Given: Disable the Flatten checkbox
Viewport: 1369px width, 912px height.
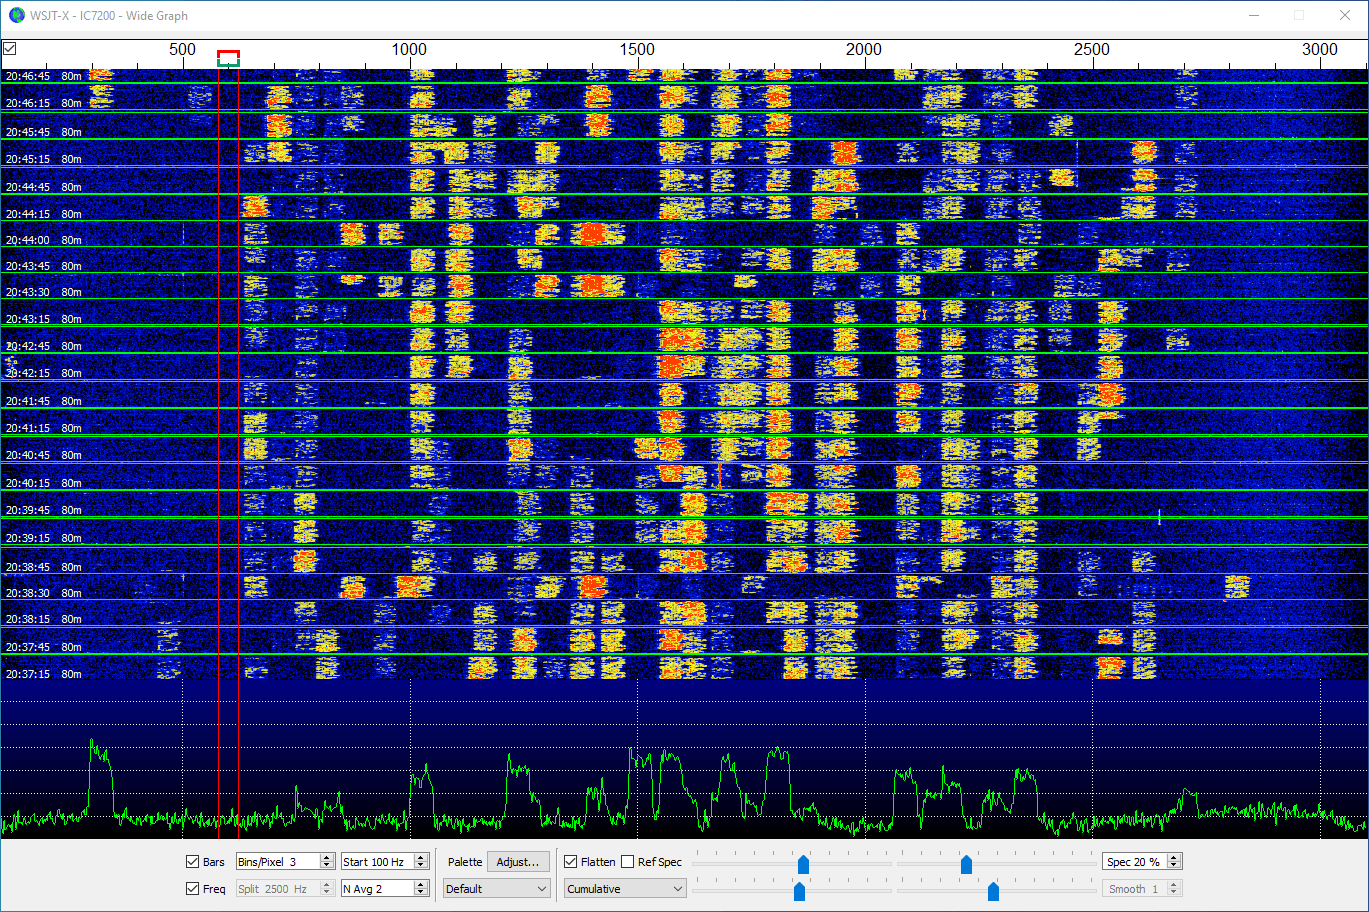Looking at the screenshot, I should [571, 862].
